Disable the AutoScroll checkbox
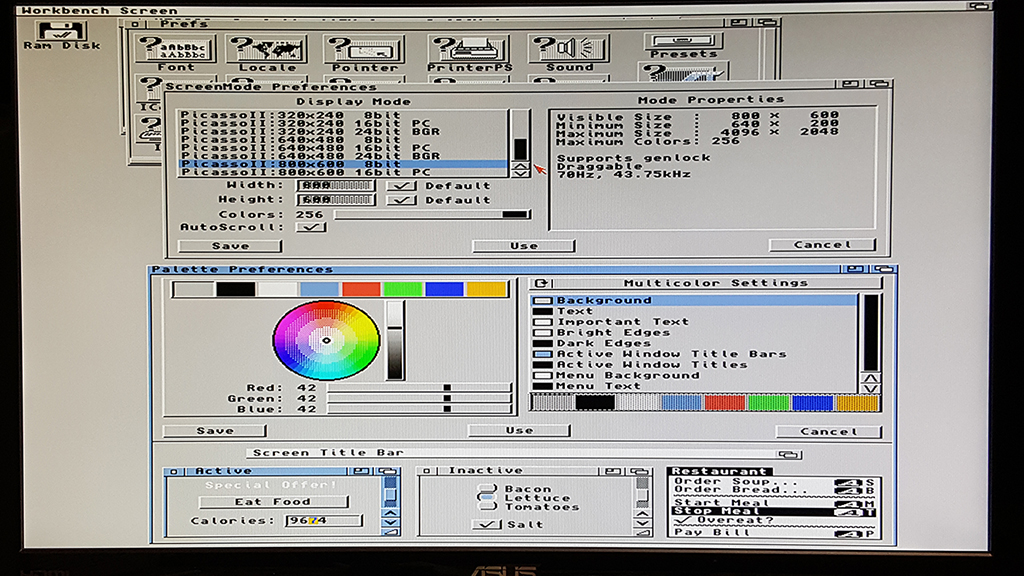 tap(311, 227)
